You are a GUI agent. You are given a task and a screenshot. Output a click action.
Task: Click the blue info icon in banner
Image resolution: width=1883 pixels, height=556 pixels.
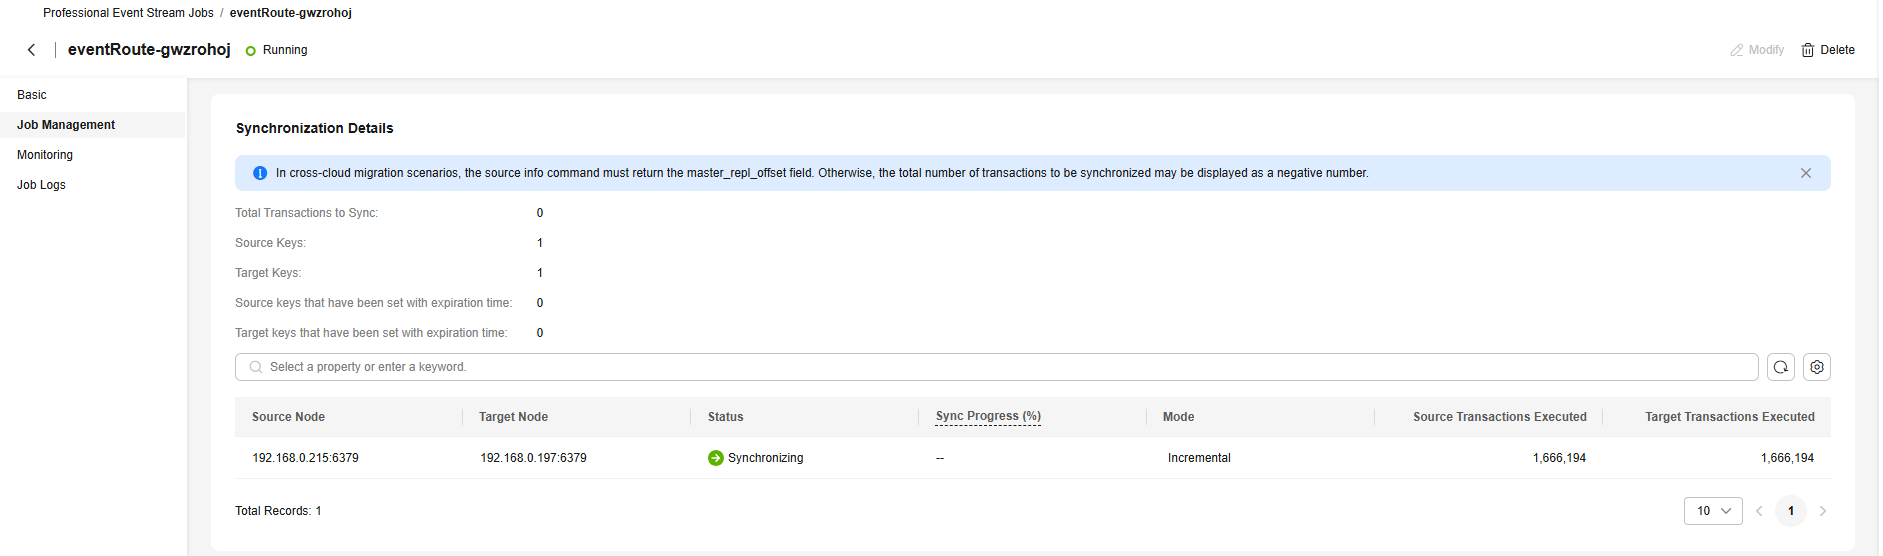pos(260,173)
